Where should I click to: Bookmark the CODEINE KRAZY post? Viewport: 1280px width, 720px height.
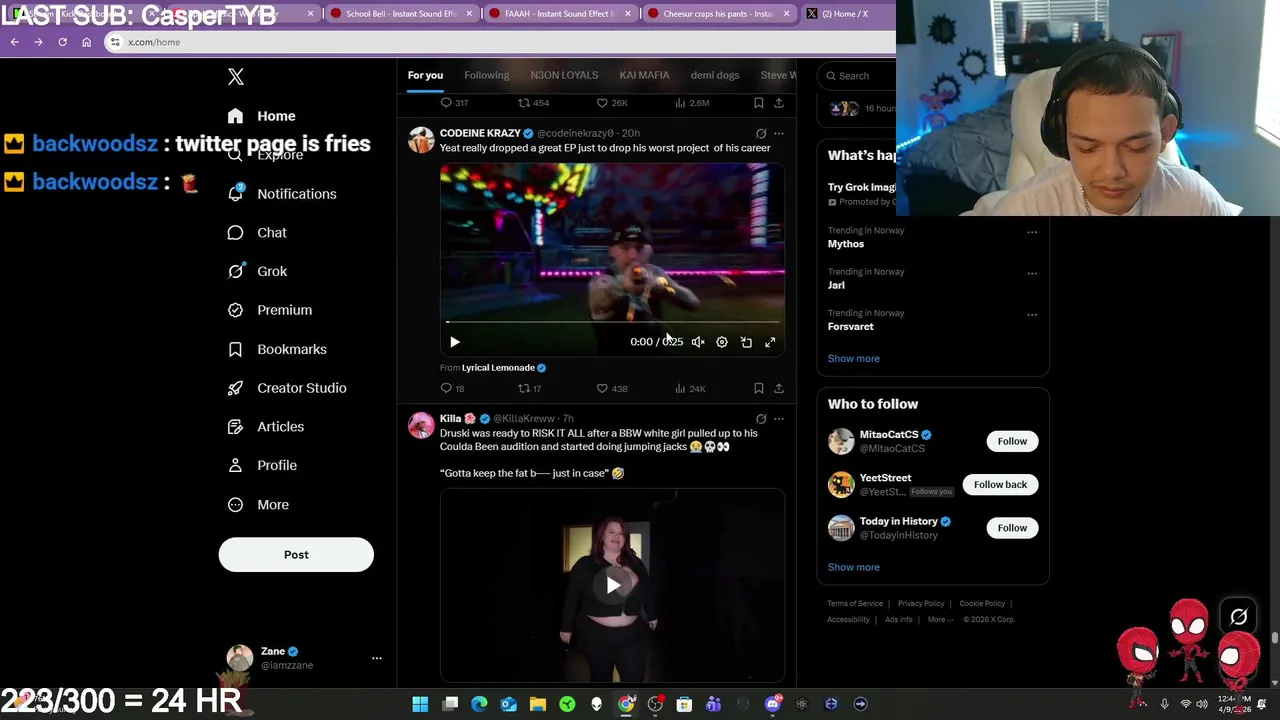(x=759, y=388)
